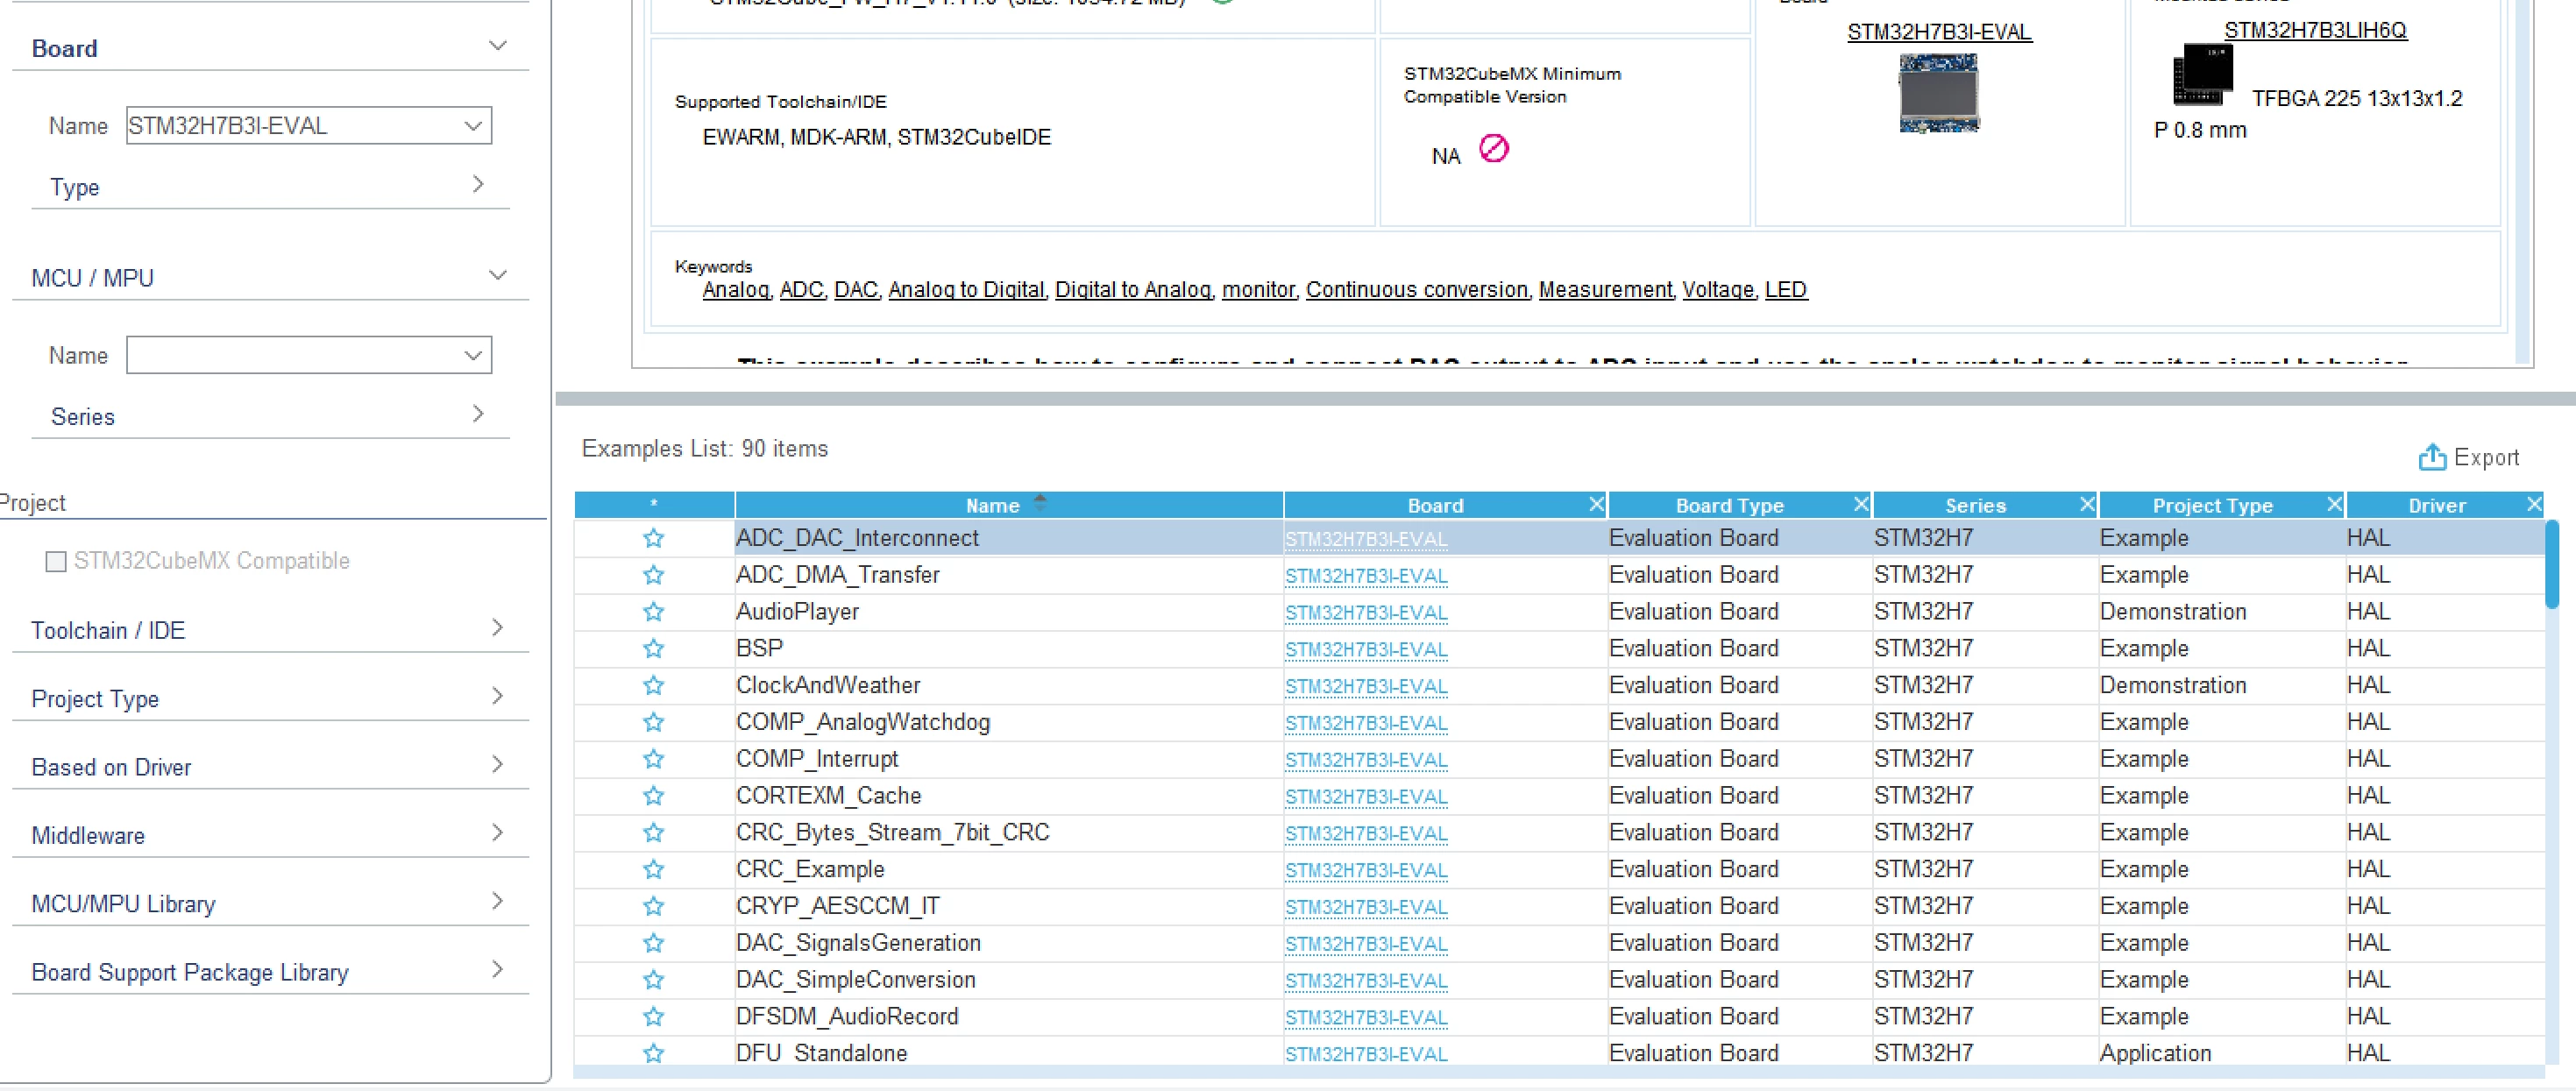Expand the Toolchain / IDE filter
Image resolution: width=2576 pixels, height=1091 pixels.
click(x=497, y=628)
